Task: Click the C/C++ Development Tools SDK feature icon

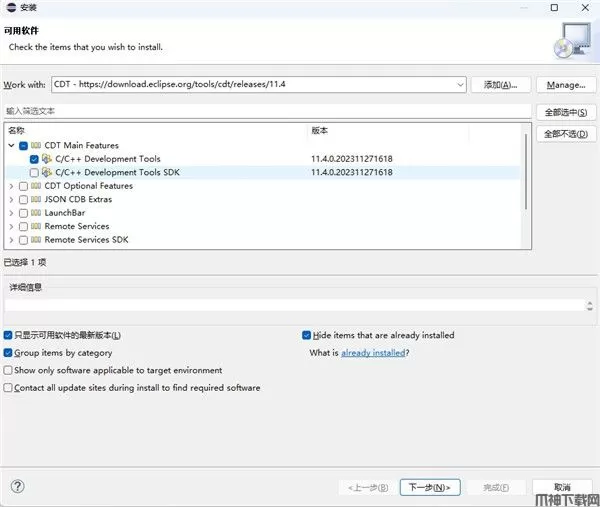Action: coord(47,172)
